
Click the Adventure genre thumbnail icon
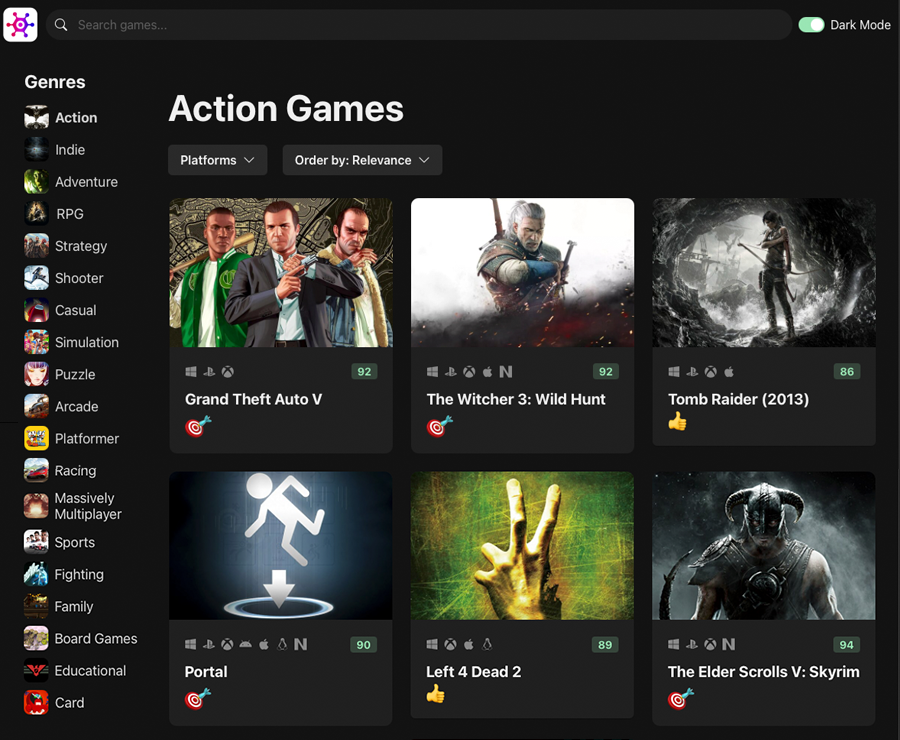[36, 182]
